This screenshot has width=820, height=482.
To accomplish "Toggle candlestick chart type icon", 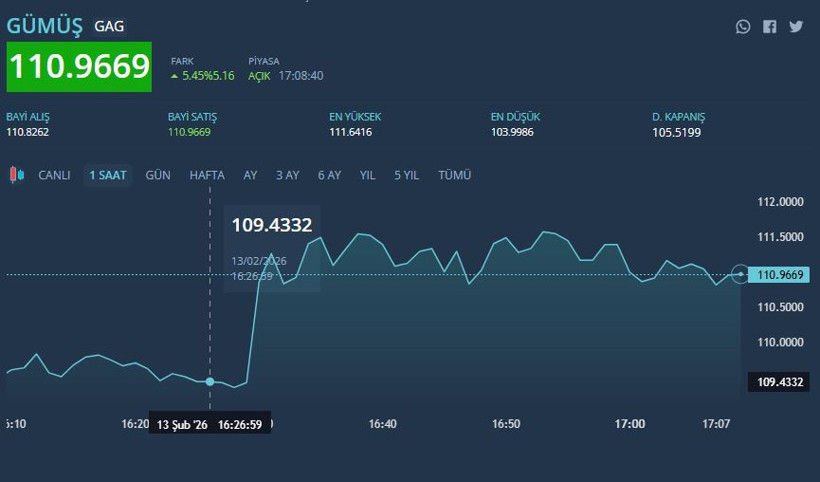I will coord(16,175).
